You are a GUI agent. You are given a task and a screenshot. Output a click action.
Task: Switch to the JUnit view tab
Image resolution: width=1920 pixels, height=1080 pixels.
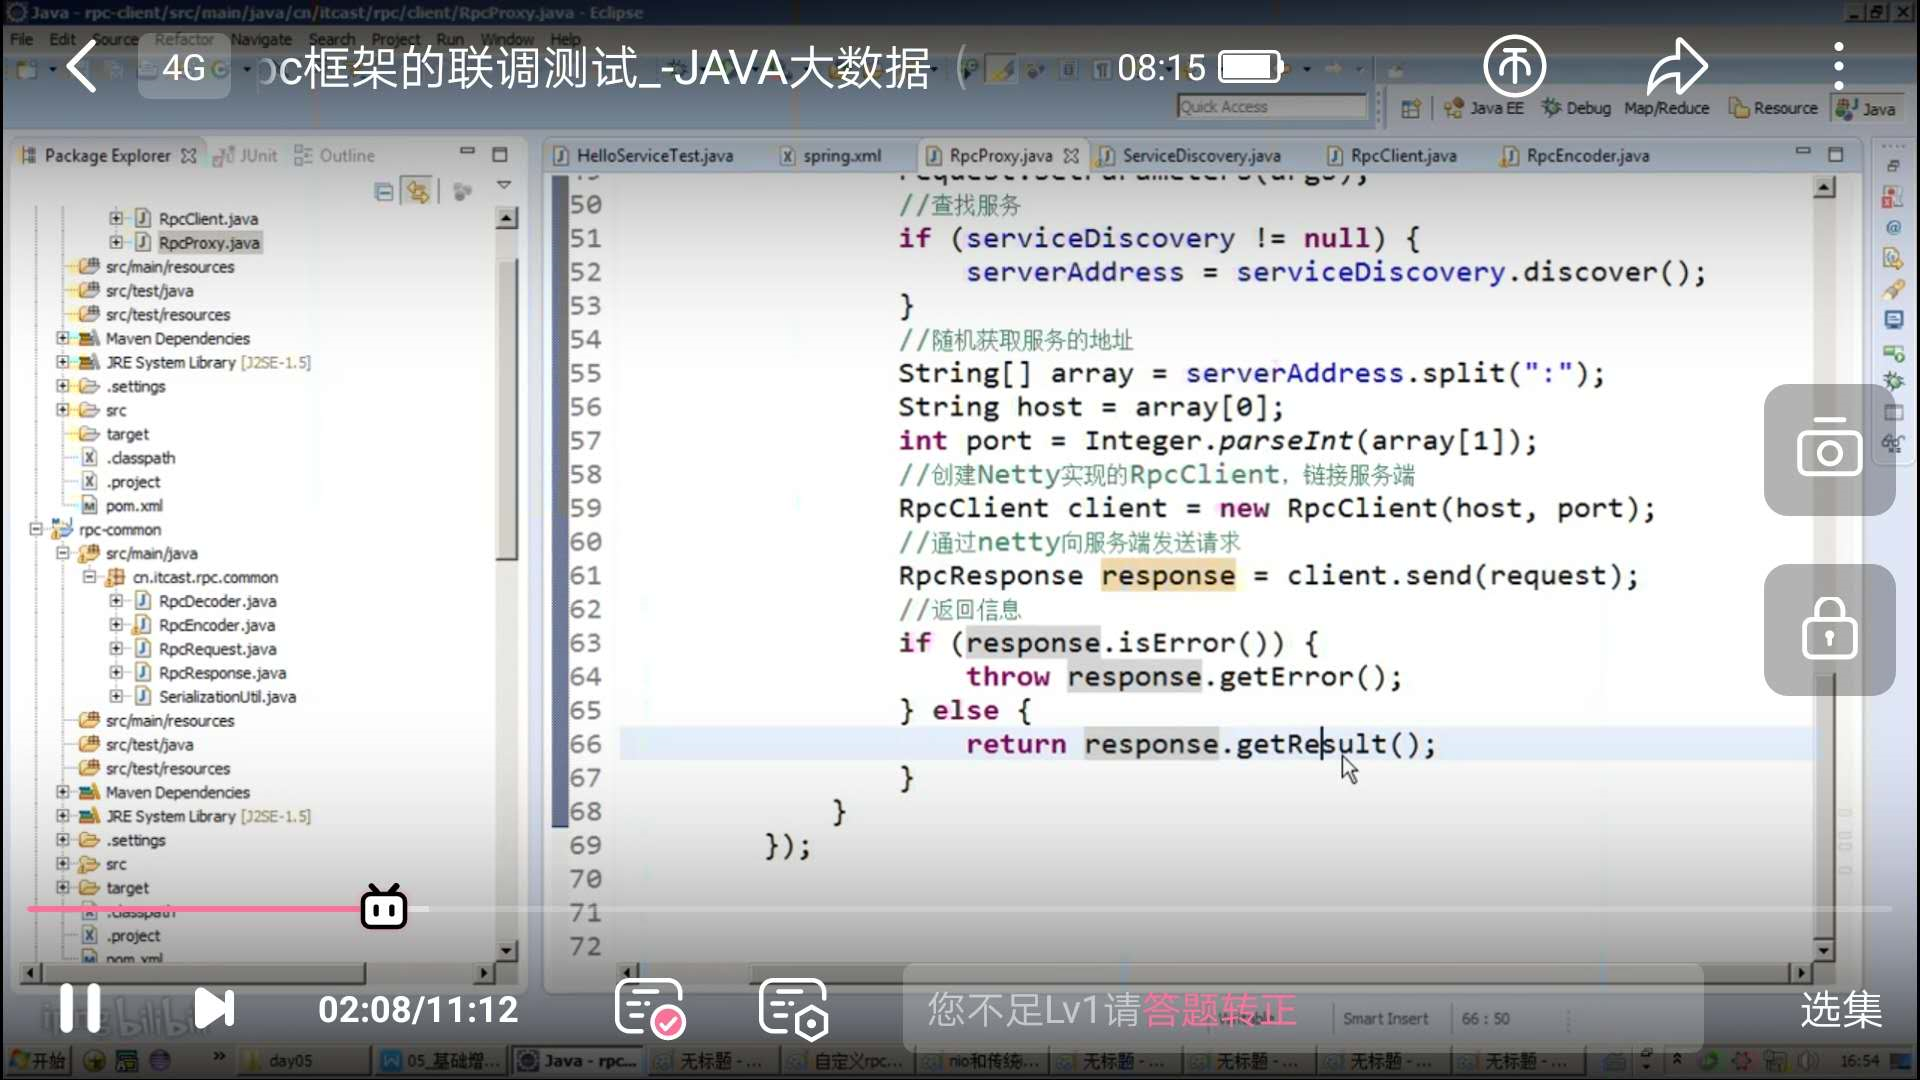point(246,156)
